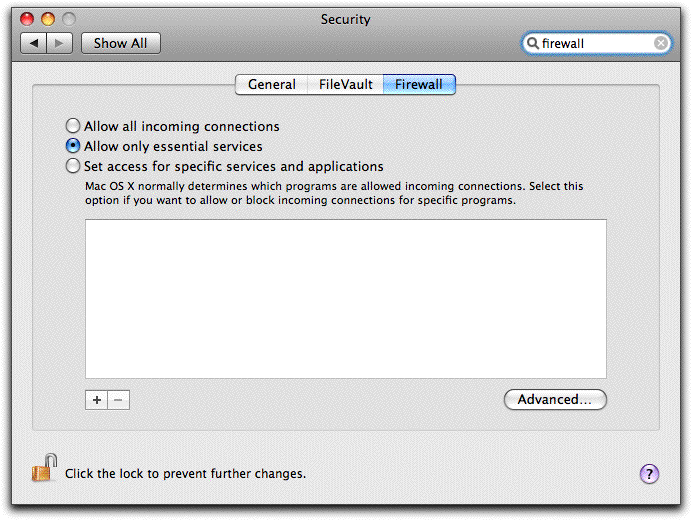Remove application with the minus button
The height and width of the screenshot is (520, 692).
click(x=119, y=400)
